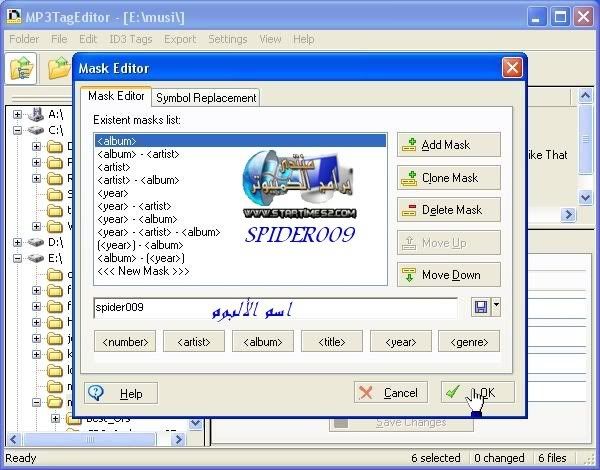Confirm the dialog with OK
Image resolution: width=600 pixels, height=470 pixels.
pos(477,392)
